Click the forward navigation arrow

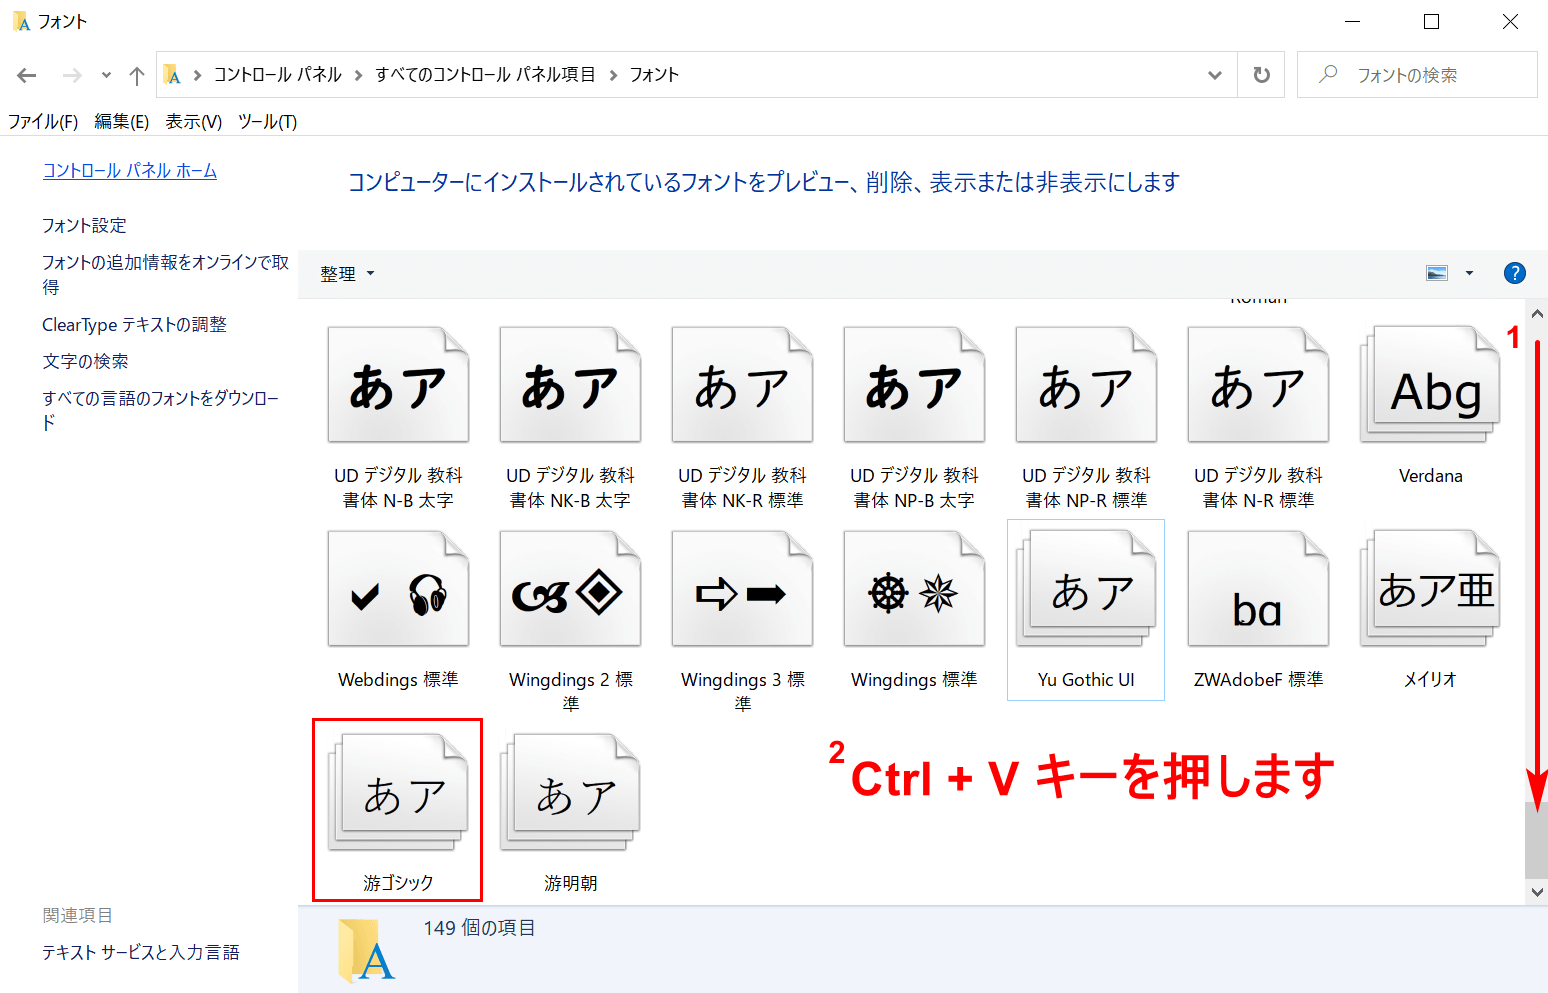coord(72,75)
